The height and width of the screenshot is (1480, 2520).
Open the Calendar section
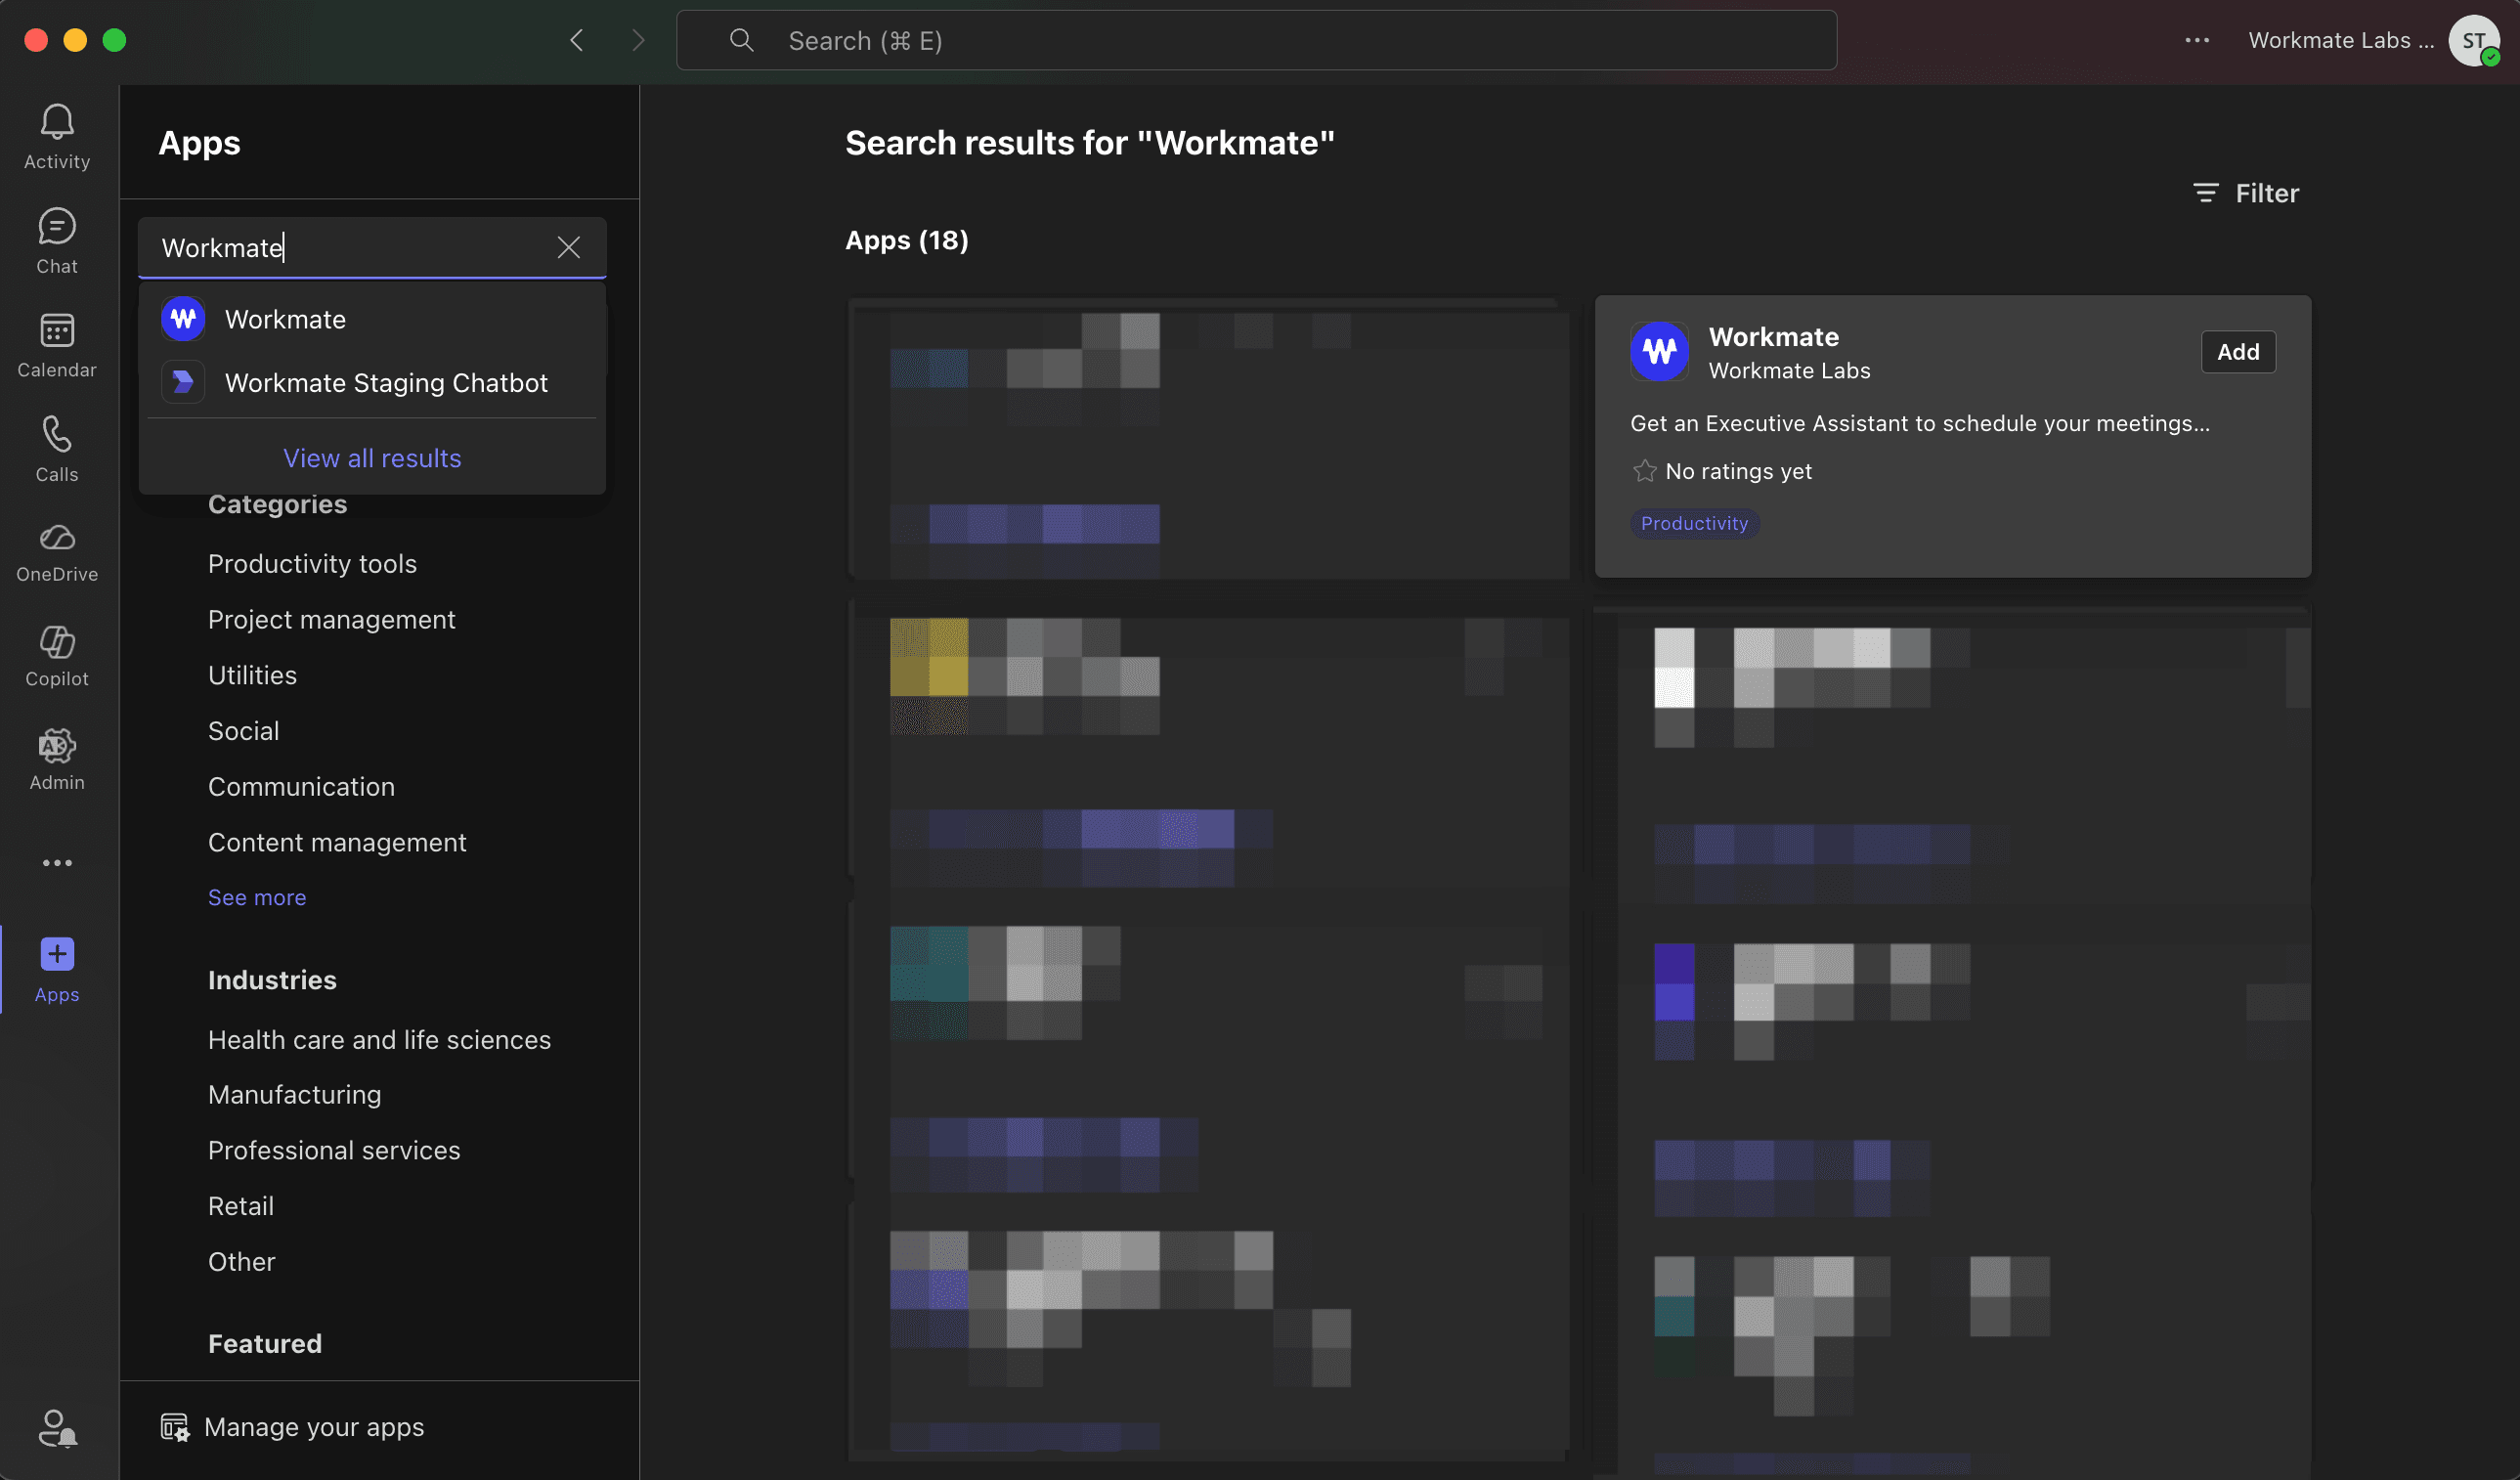pyautogui.click(x=57, y=346)
